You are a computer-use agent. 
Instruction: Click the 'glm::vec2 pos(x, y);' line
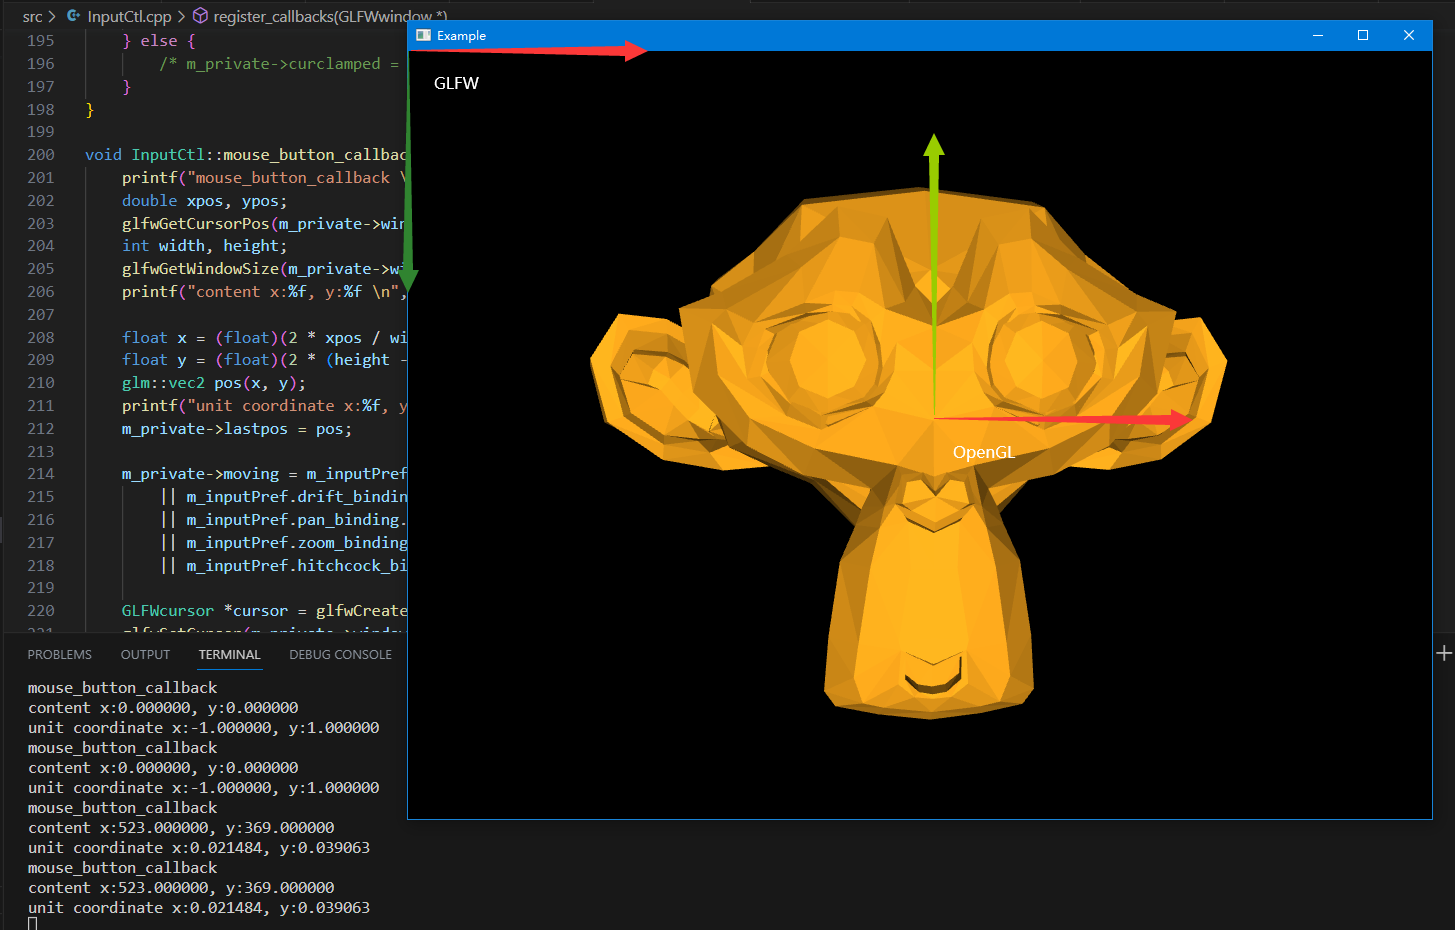pyautogui.click(x=214, y=383)
